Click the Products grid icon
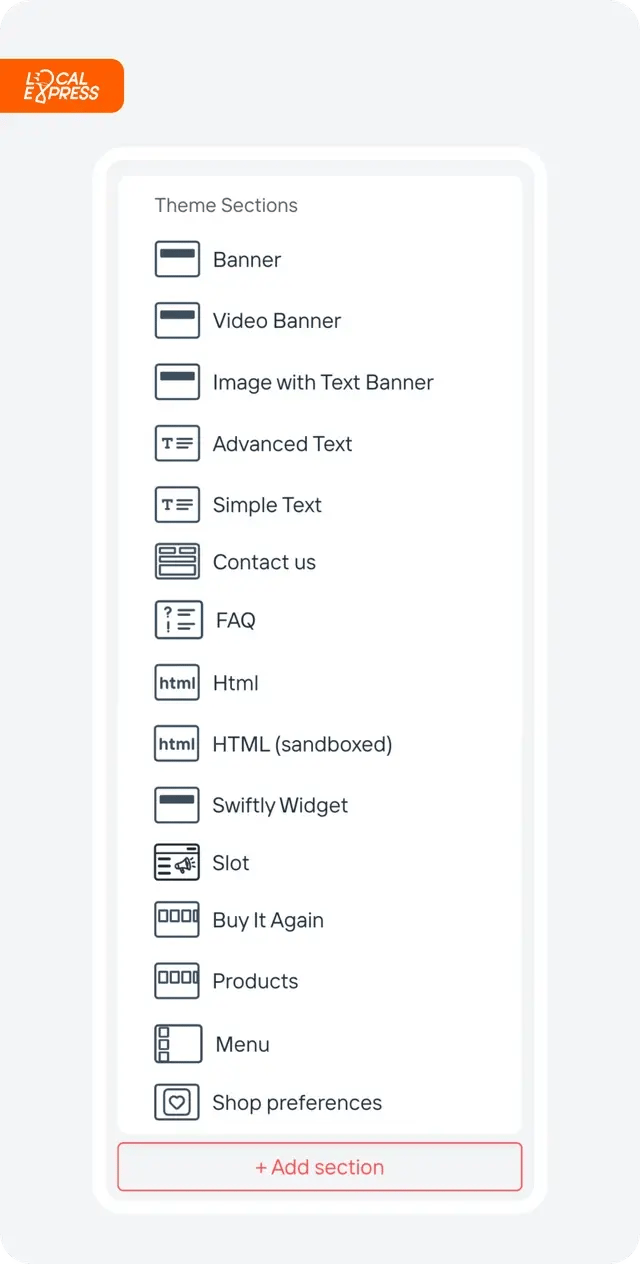The height and width of the screenshot is (1264, 640). pos(177,980)
